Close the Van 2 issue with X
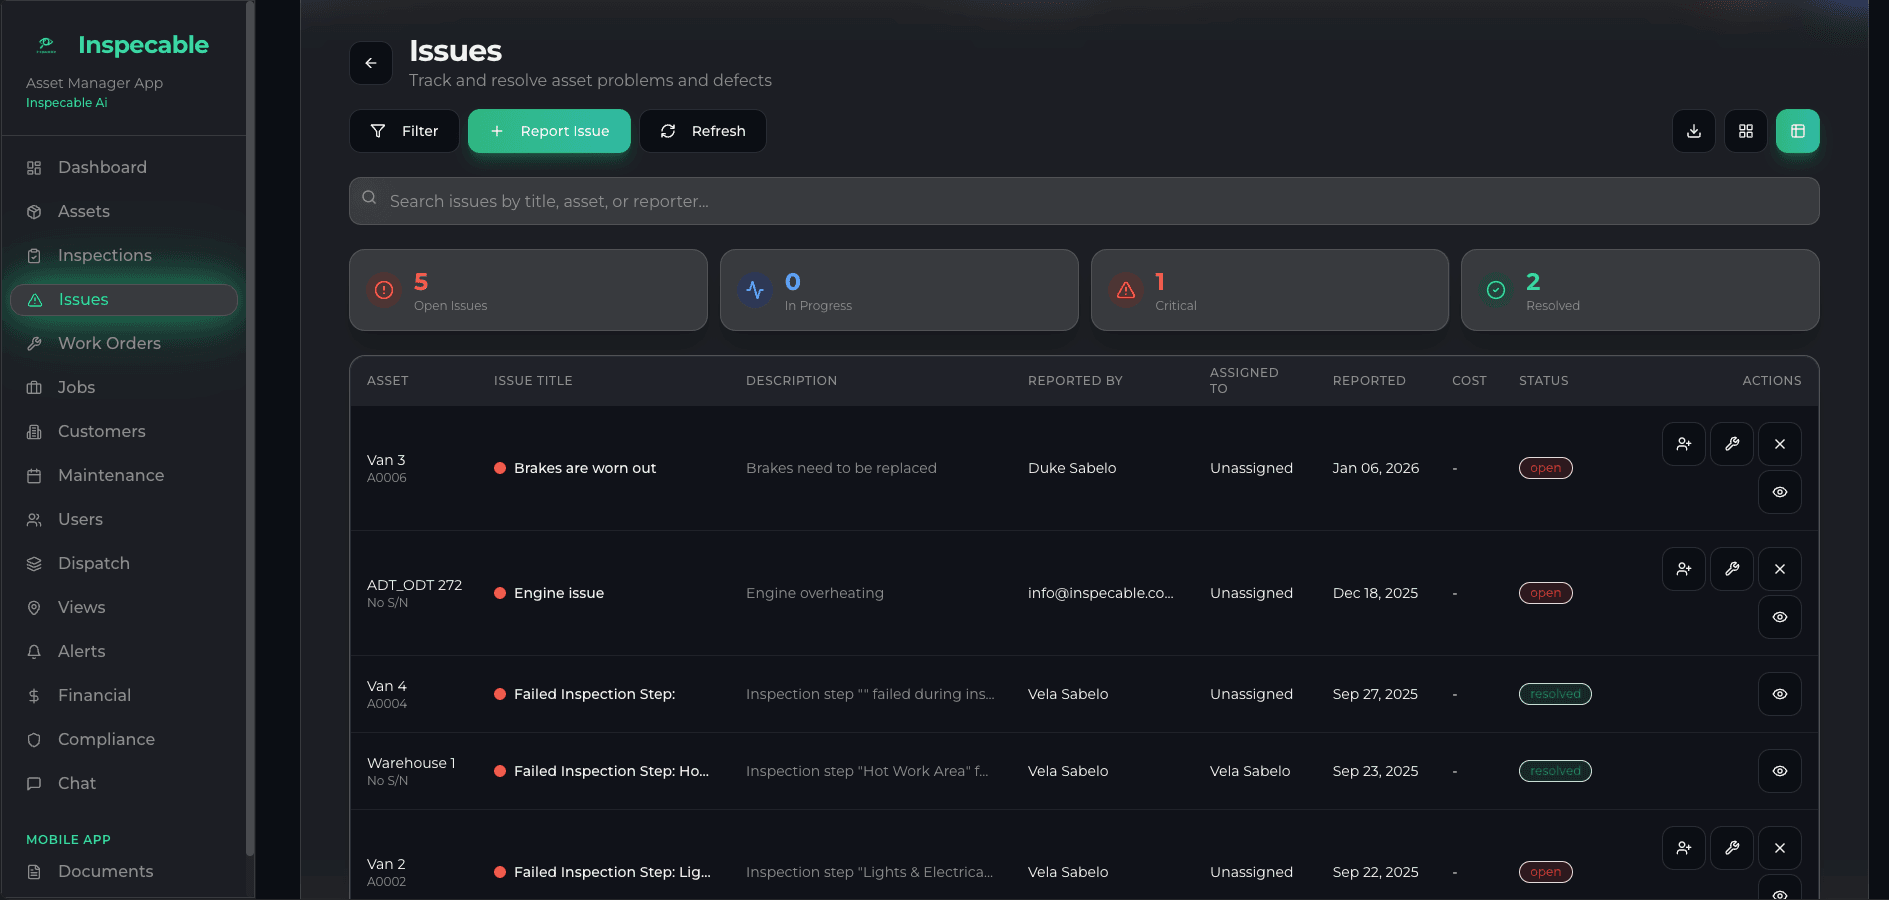This screenshot has height=900, width=1889. coord(1780,848)
